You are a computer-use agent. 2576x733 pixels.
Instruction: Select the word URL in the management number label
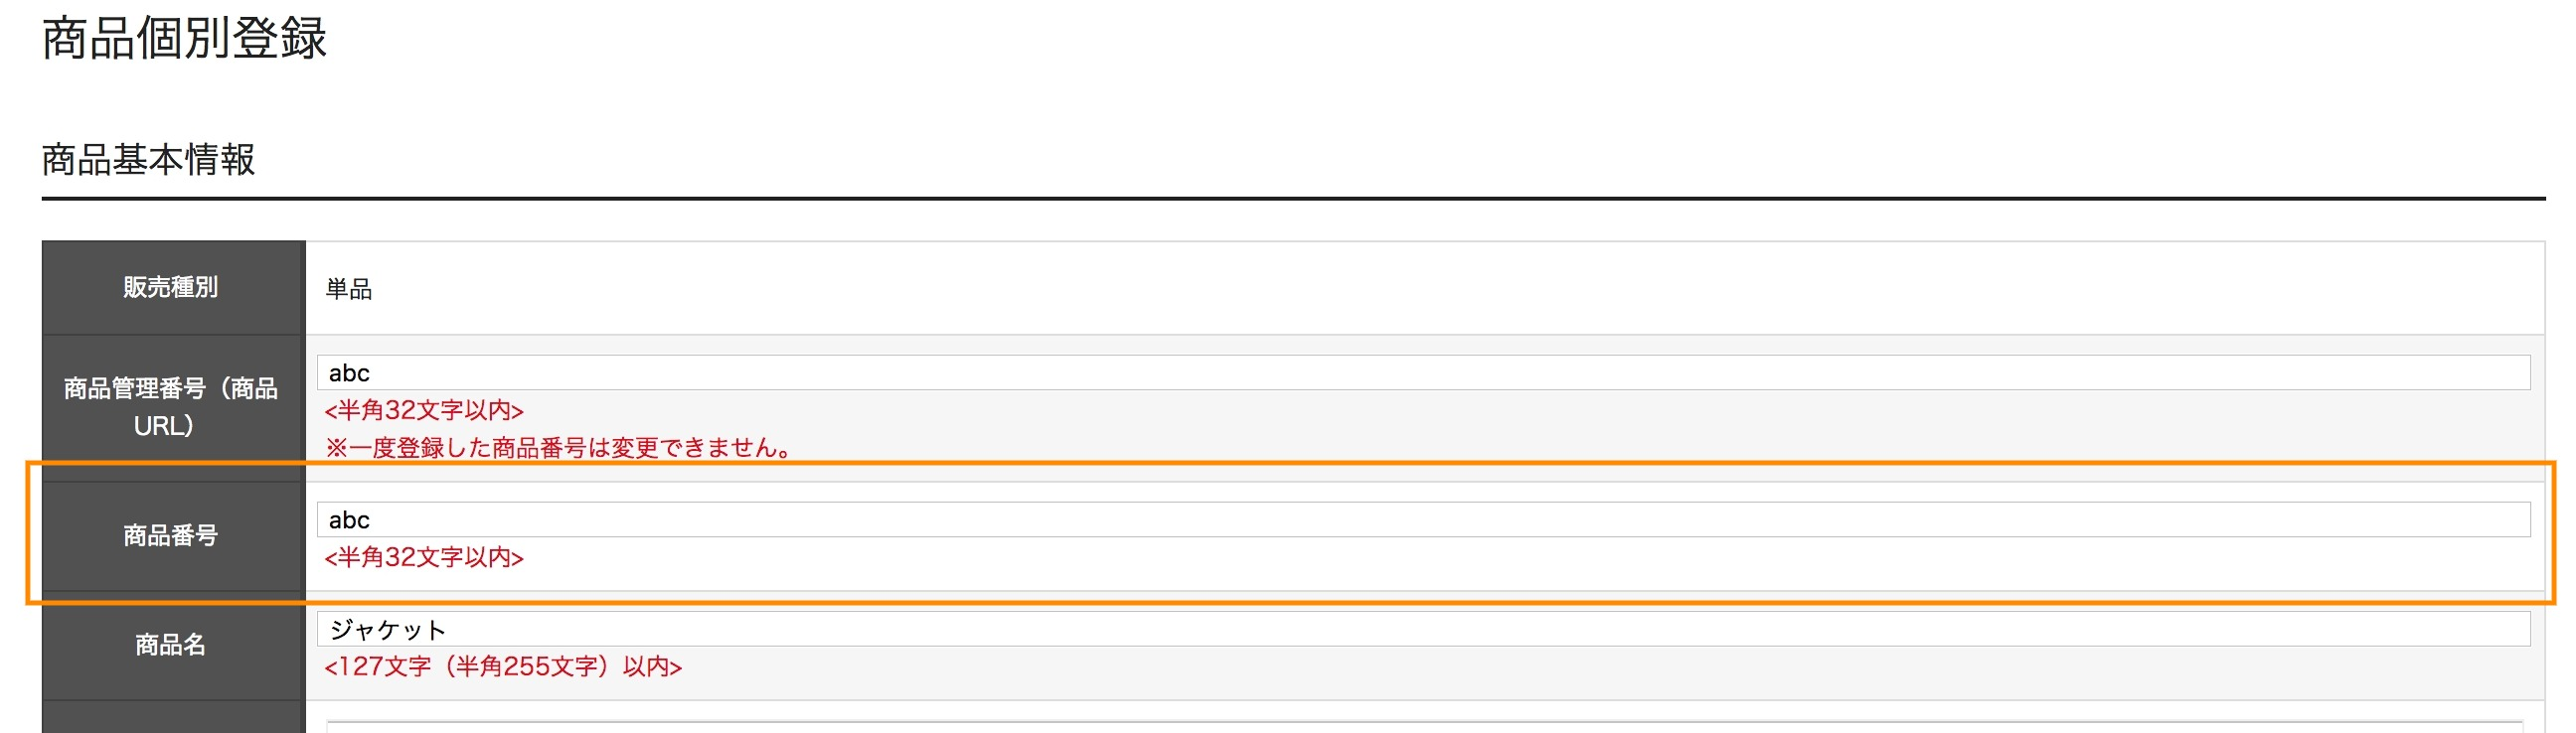tap(157, 426)
